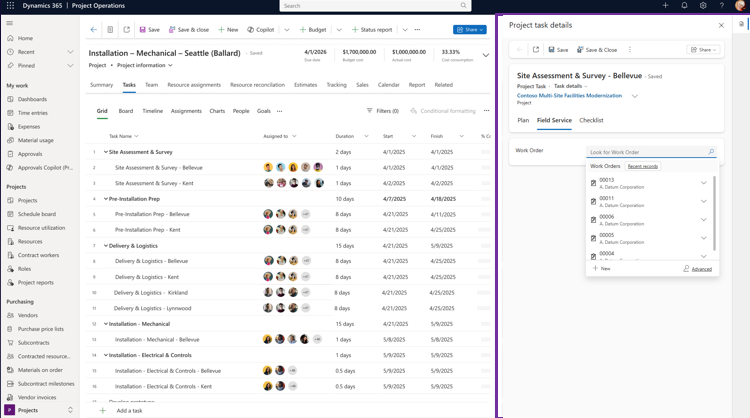
Task: Open Home in the left navigation
Action: tap(25, 38)
